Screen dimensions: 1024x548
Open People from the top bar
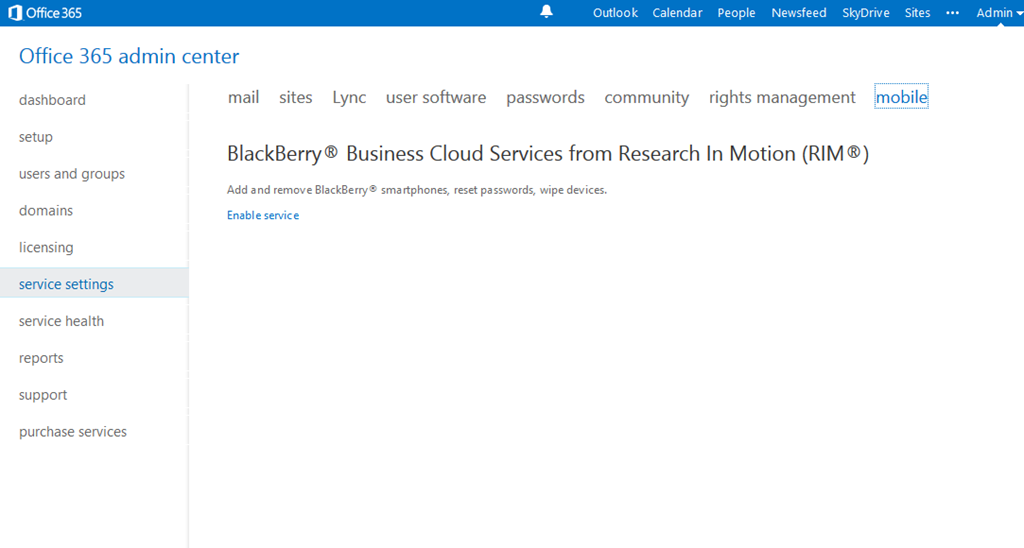tap(736, 13)
